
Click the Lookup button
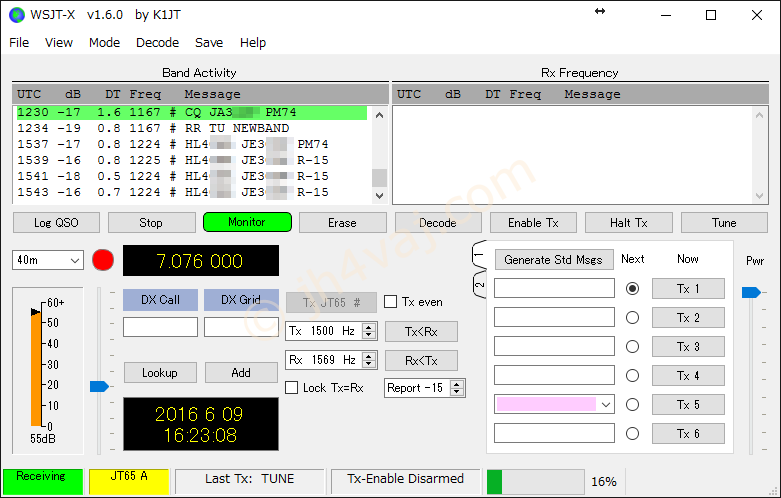160,373
